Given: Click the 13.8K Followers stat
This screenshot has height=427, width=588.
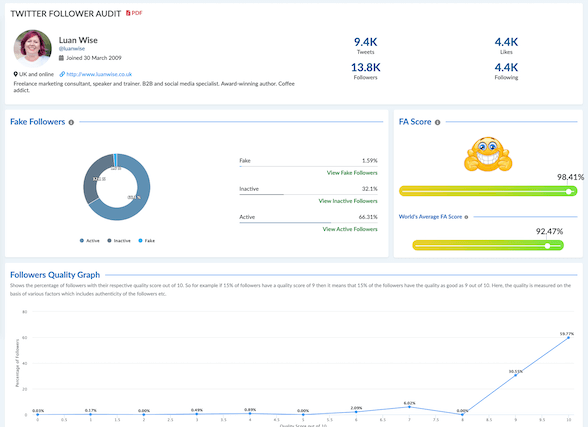Looking at the screenshot, I should [x=366, y=71].
